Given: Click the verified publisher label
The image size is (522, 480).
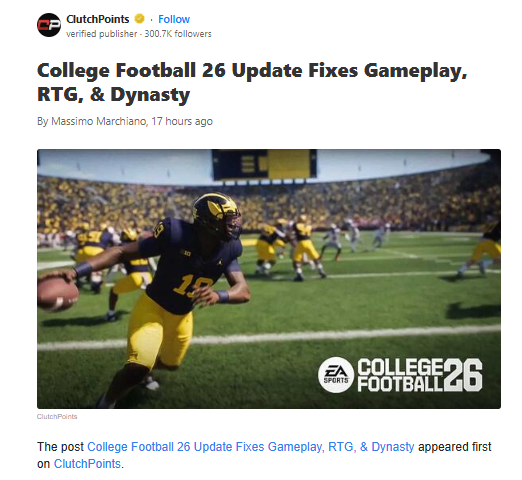Looking at the screenshot, I should 102,34.
